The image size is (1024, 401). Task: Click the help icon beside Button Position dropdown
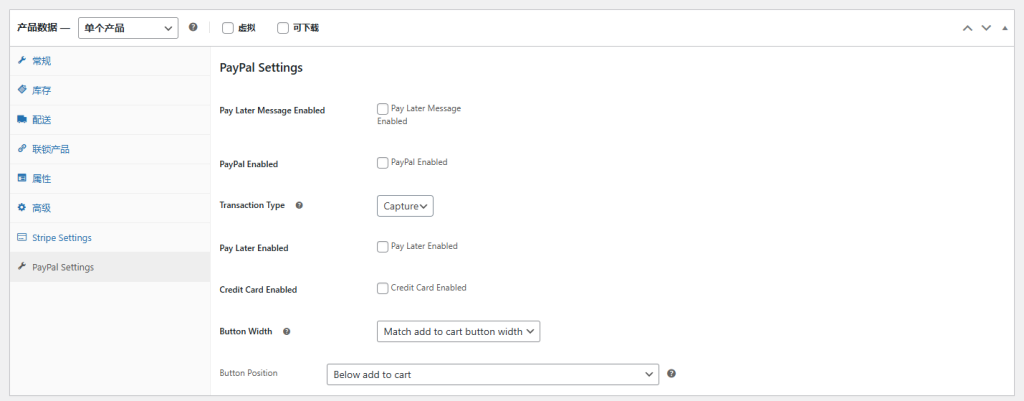tap(671, 374)
